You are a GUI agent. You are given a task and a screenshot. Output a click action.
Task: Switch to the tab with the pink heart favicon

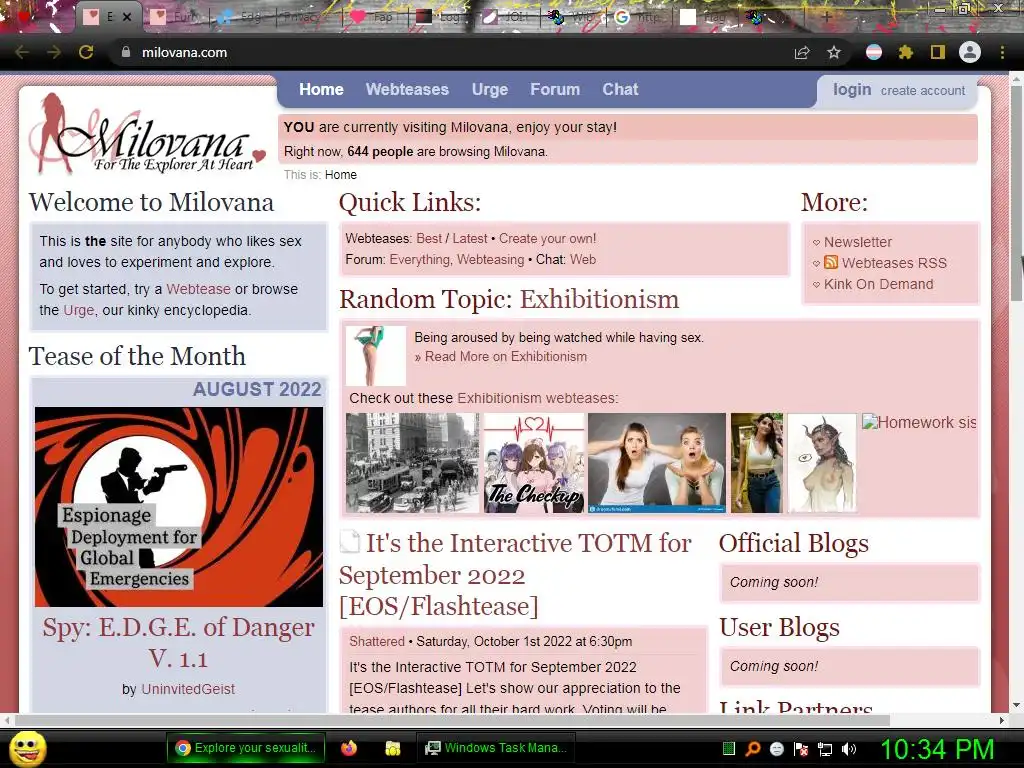pyautogui.click(x=374, y=17)
